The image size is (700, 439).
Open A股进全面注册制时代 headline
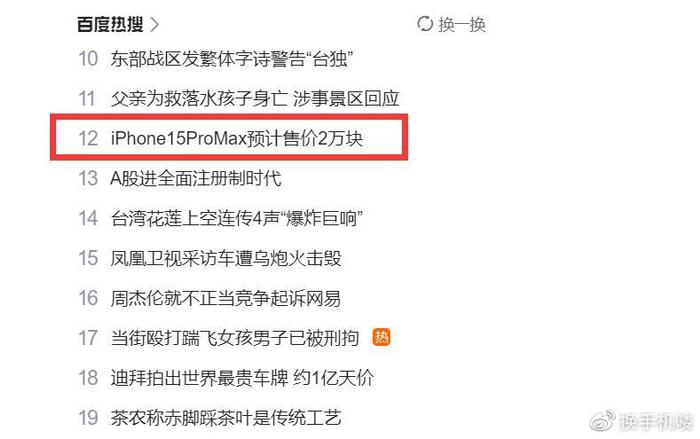pos(196,178)
